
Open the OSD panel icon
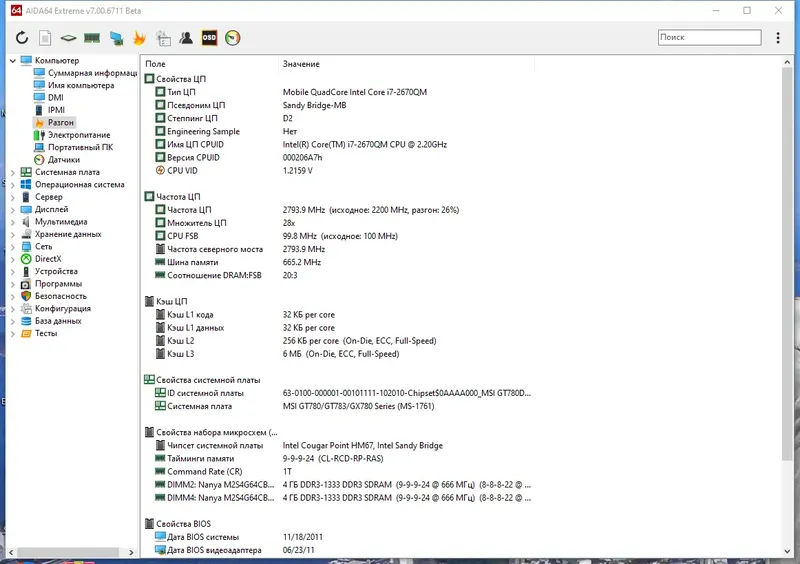pos(209,38)
